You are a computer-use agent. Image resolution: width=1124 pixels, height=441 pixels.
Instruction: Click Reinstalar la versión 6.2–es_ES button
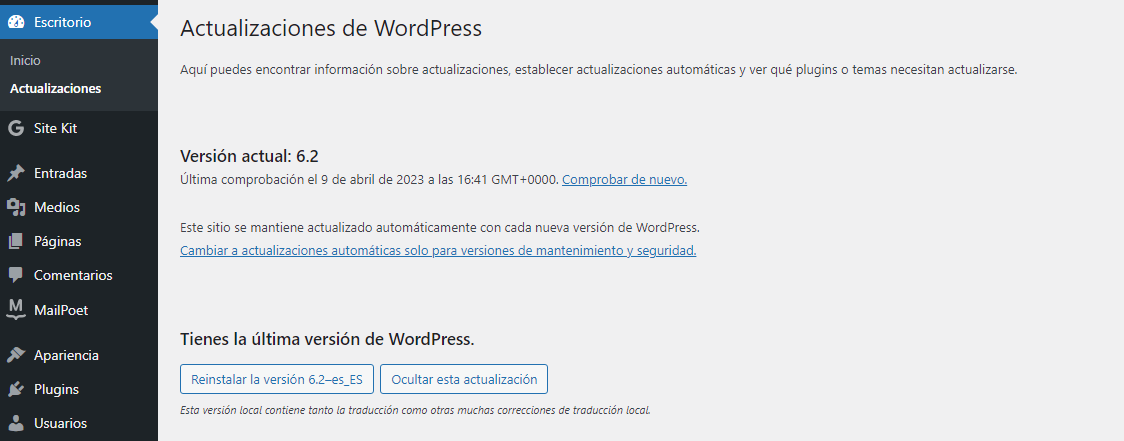pos(277,379)
